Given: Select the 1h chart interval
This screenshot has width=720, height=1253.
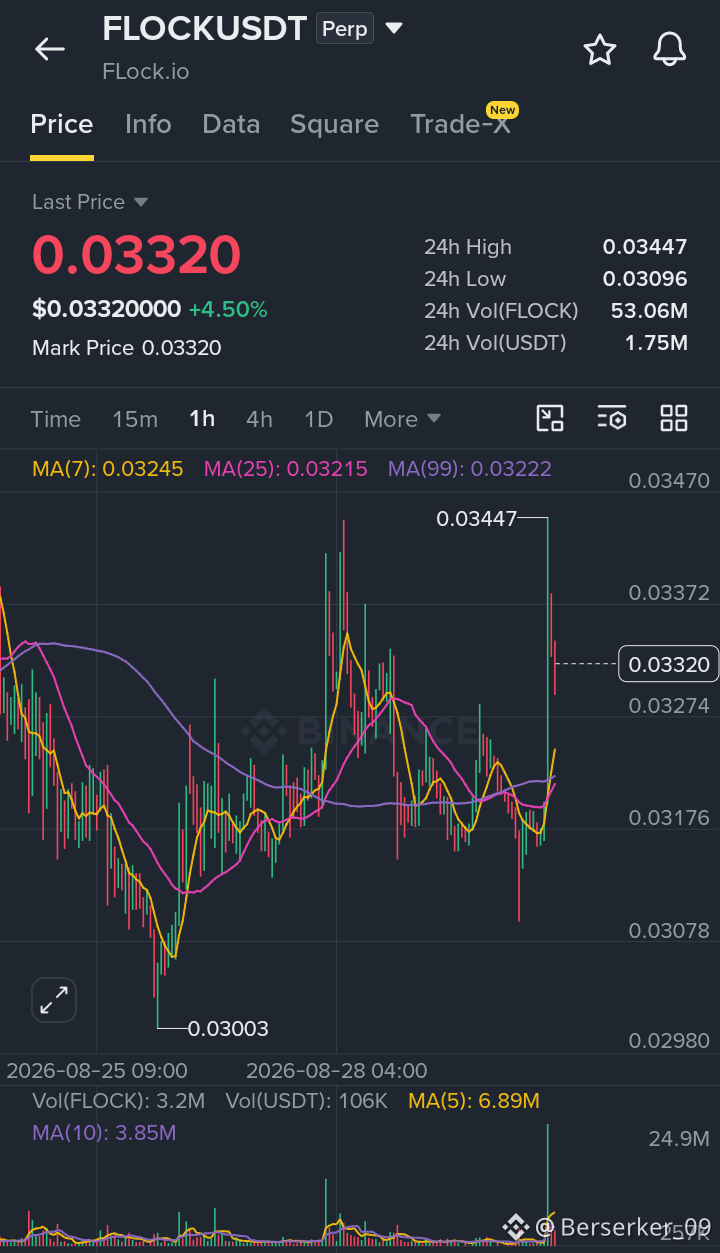Looking at the screenshot, I should pos(202,419).
